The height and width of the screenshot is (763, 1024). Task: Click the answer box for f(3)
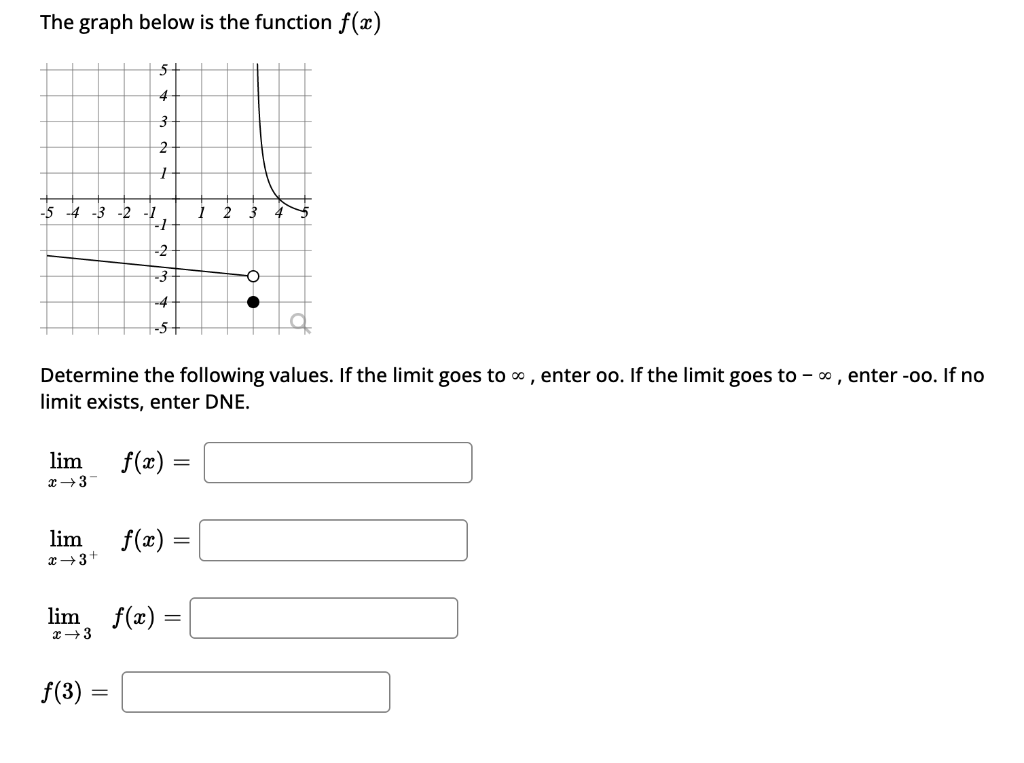pyautogui.click(x=255, y=690)
